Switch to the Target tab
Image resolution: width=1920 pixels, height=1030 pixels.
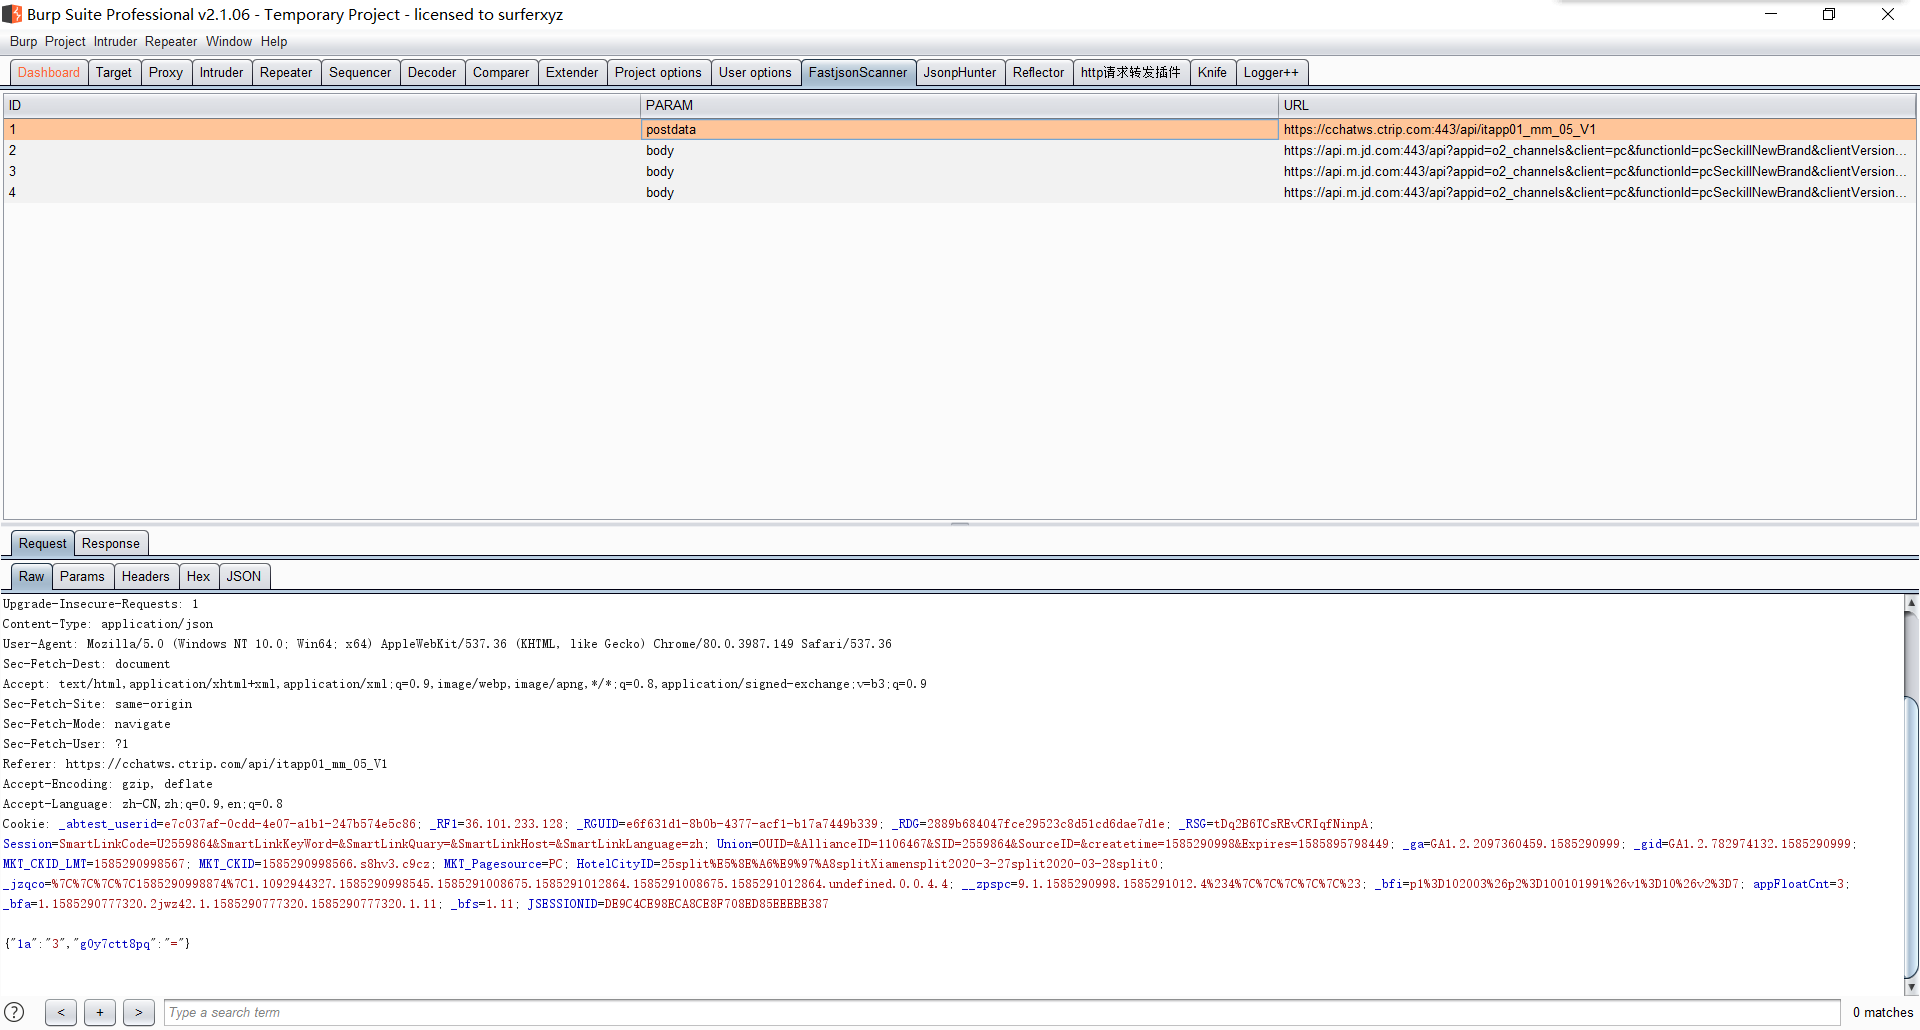click(114, 72)
